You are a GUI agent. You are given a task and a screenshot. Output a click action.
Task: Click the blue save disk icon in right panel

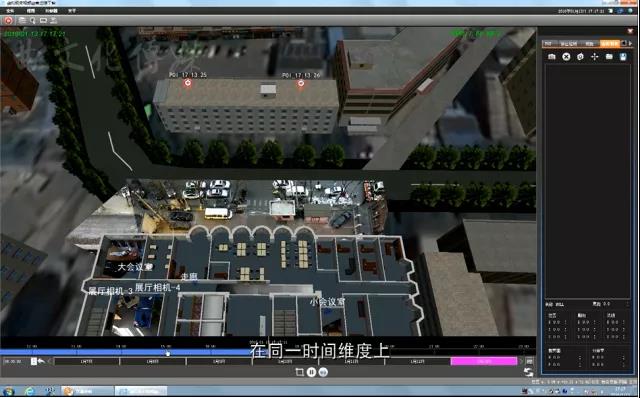tap(623, 57)
